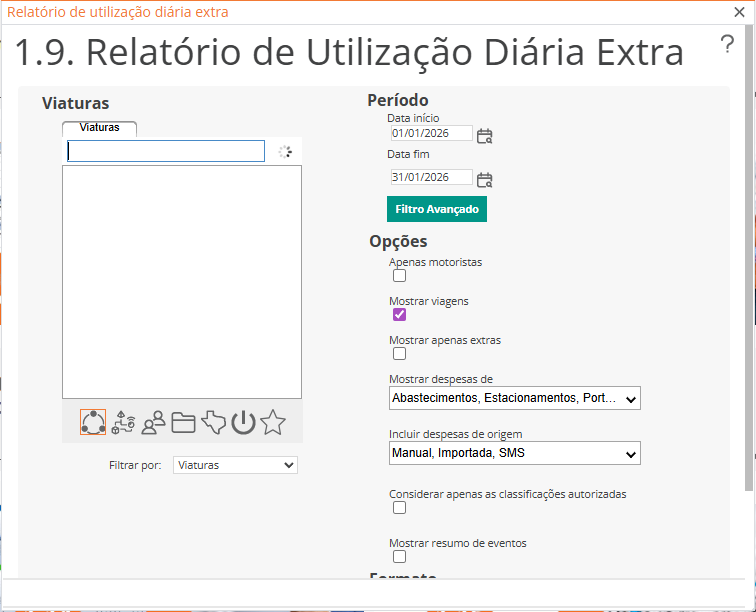Open calendar picker for Data início
The image size is (756, 612).
485,135
